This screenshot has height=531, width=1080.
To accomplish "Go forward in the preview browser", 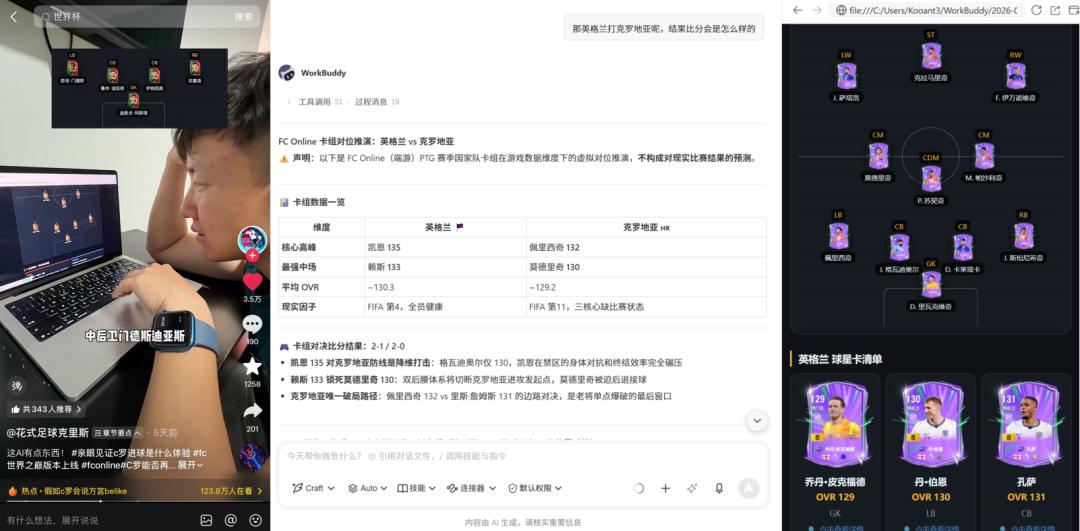I will coord(817,10).
